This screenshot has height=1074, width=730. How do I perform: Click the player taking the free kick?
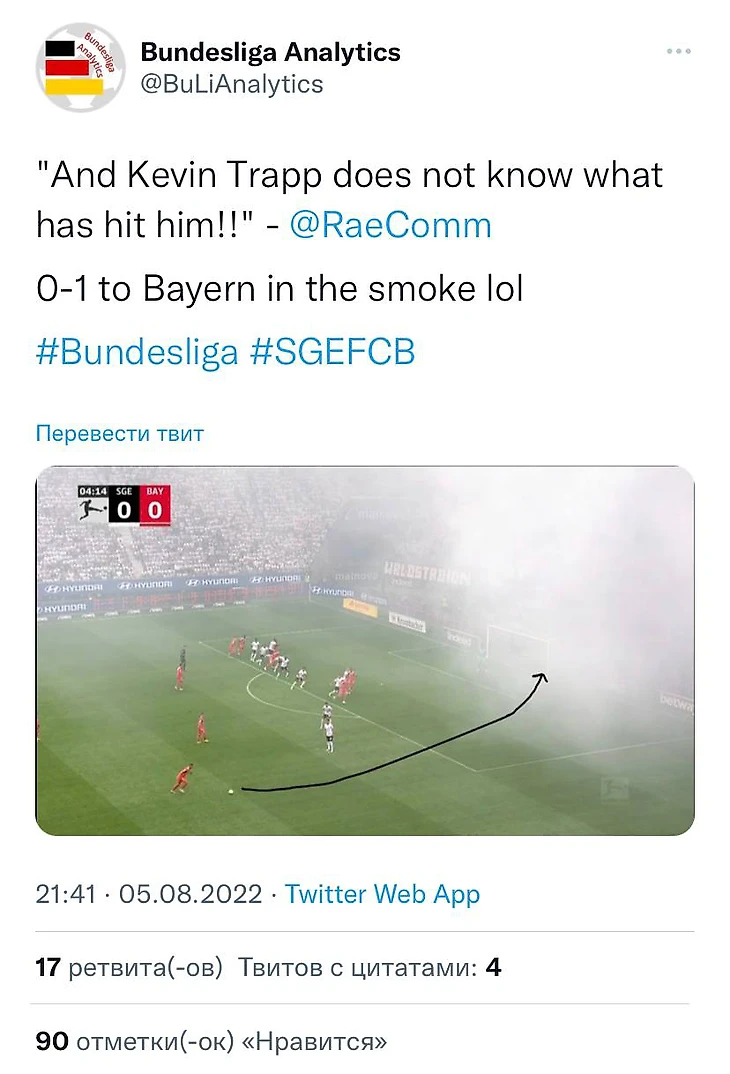(x=183, y=779)
